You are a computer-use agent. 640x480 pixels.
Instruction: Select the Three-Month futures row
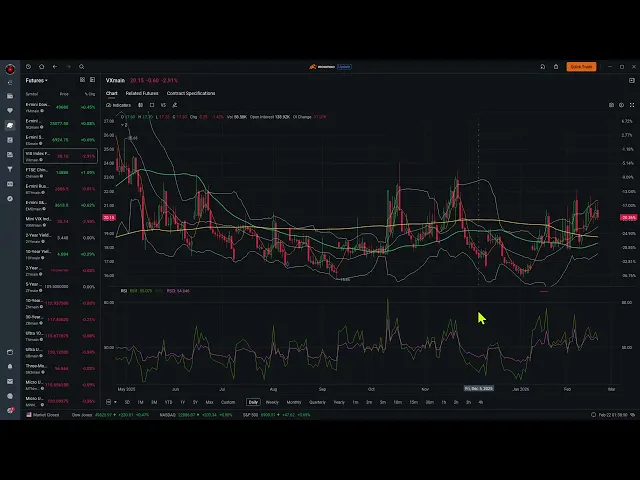coord(60,369)
